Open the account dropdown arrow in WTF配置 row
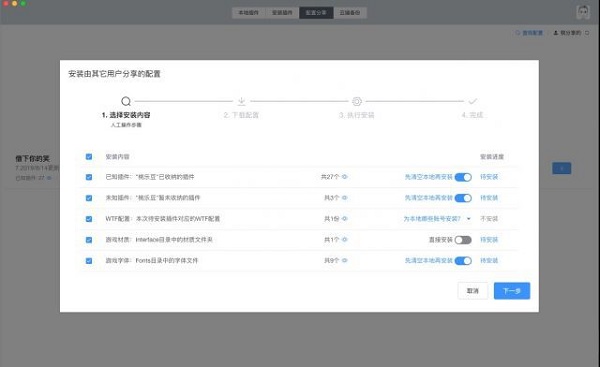Screen dimensions: 600x367 point(469,219)
